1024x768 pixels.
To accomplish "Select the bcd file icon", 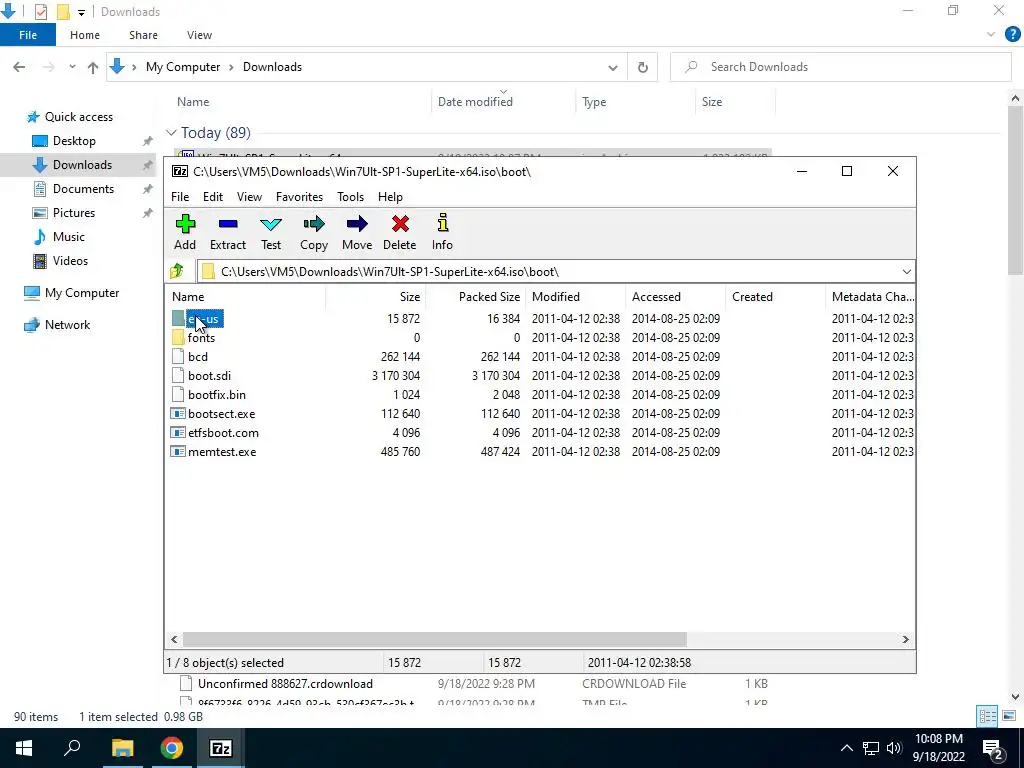I will [178, 357].
